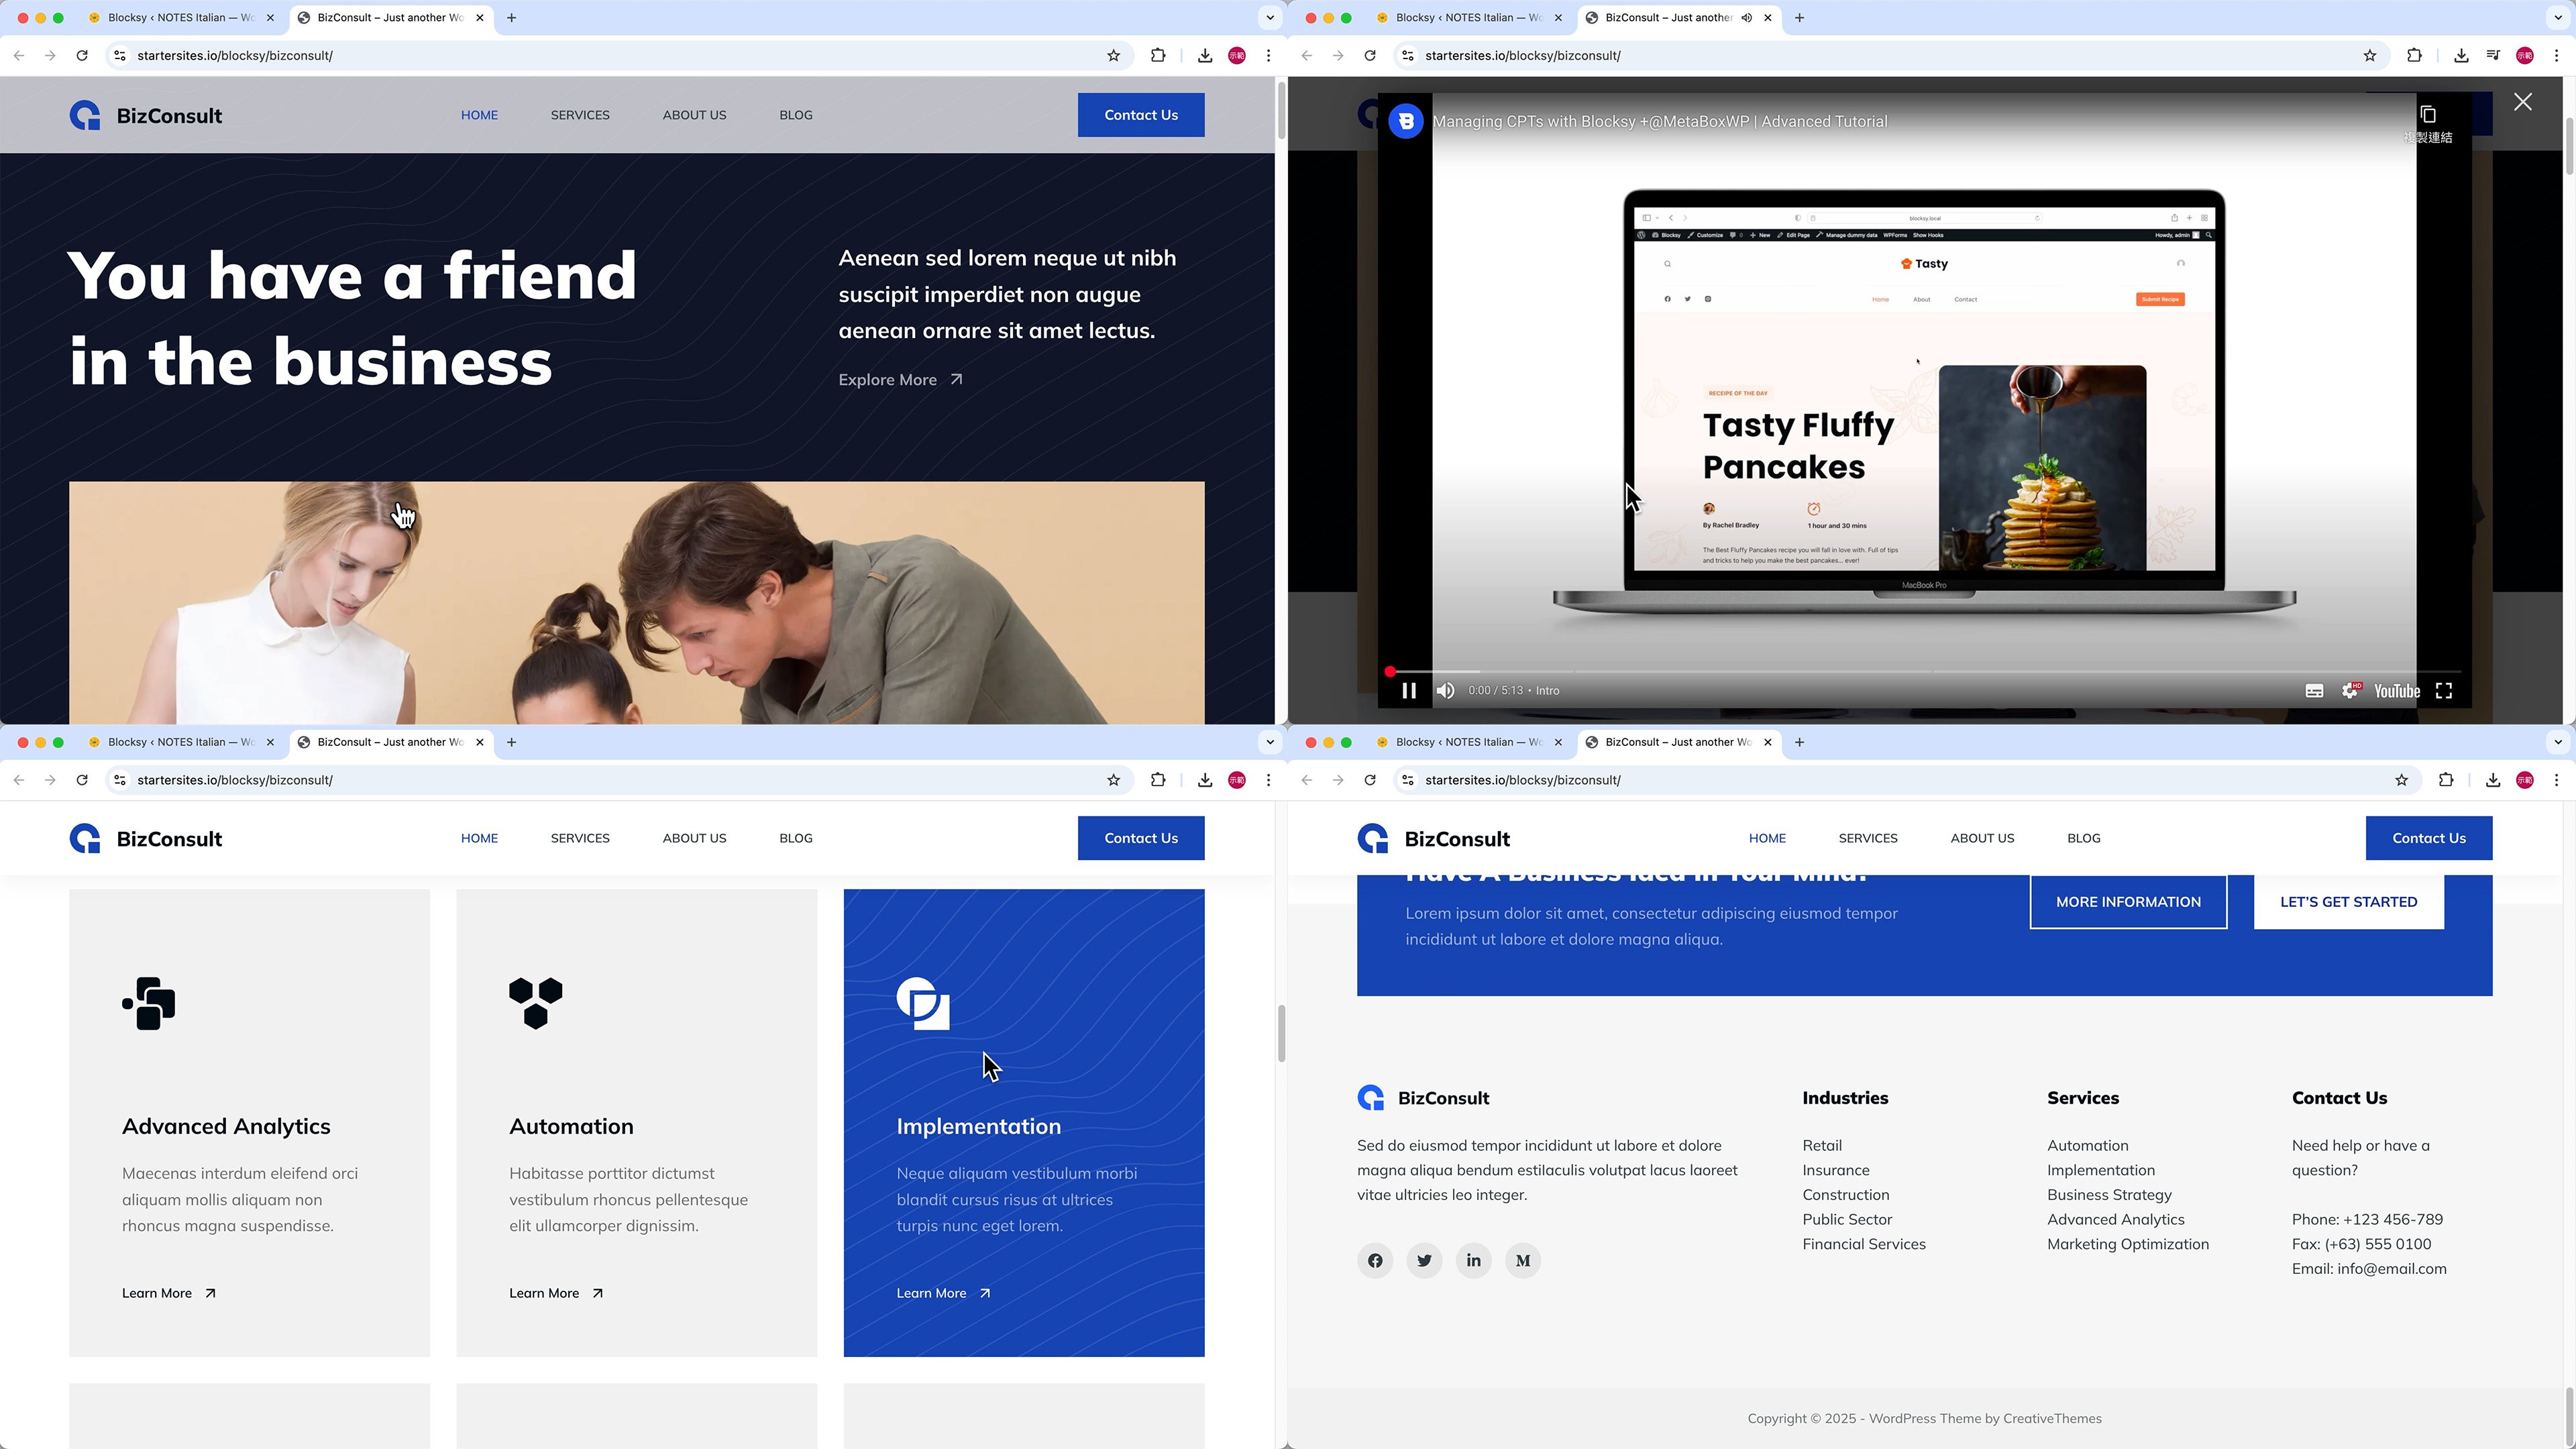Open Chrome three-dot menu in bottom-left window
The width and height of the screenshot is (2576, 1449).
click(x=1268, y=780)
